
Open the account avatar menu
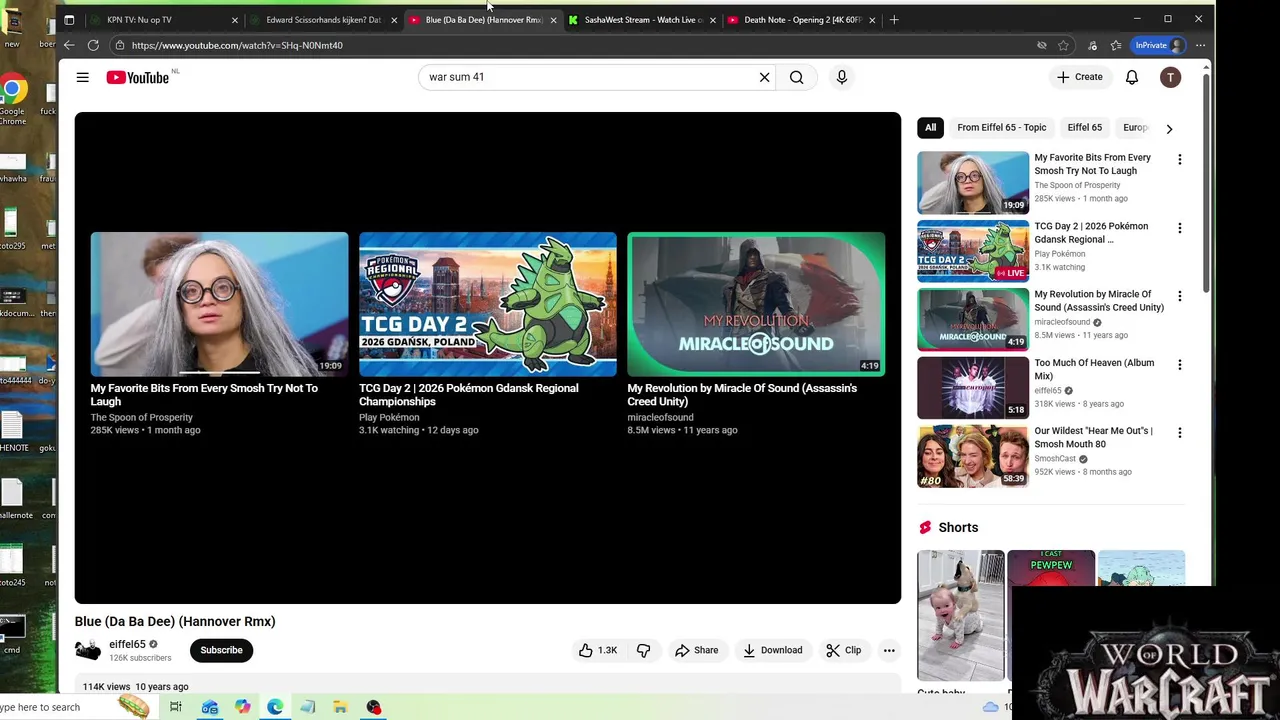tap(1170, 77)
